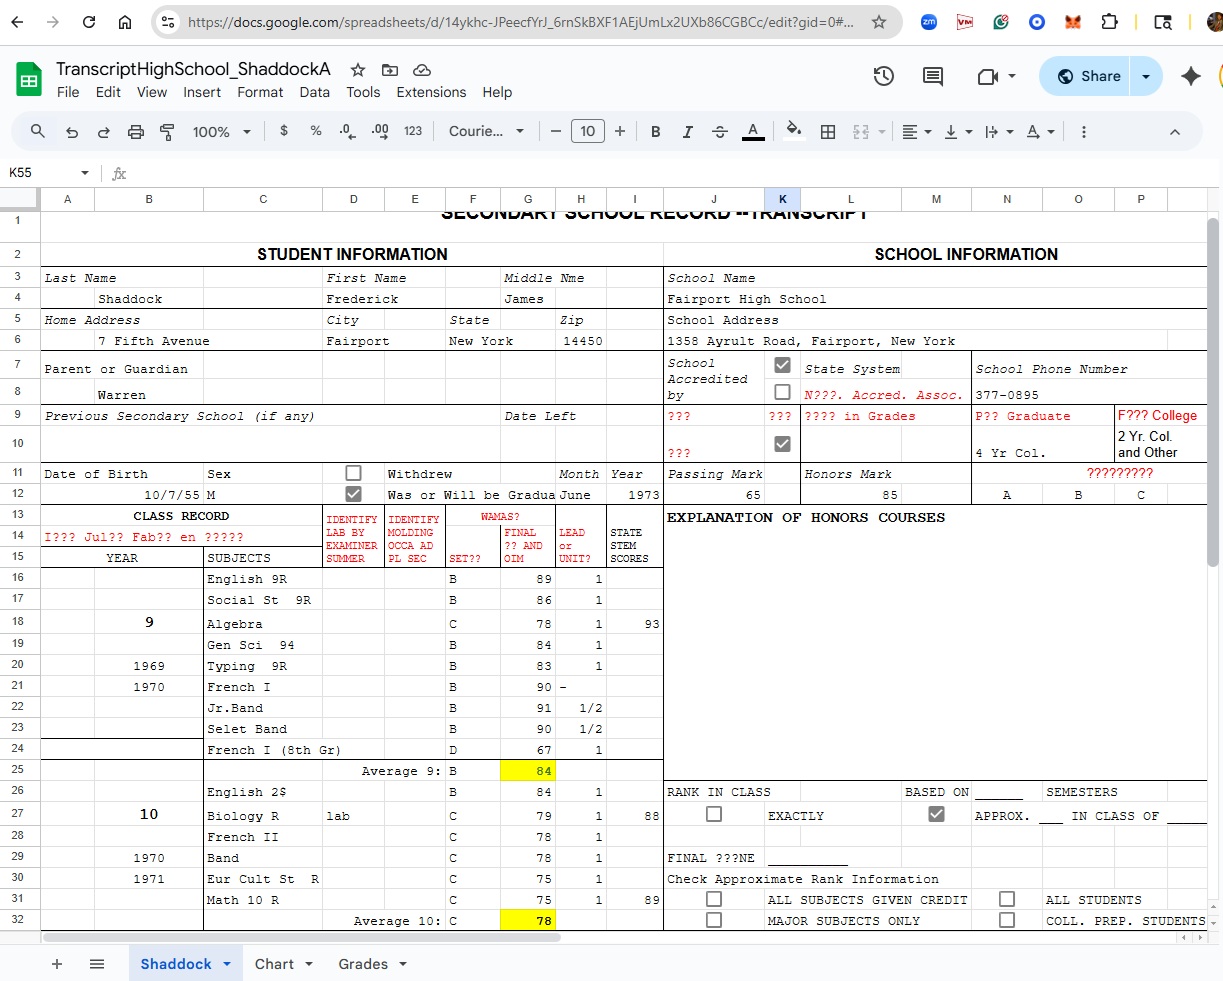Image resolution: width=1223 pixels, height=981 pixels.
Task: Click the Gemini sparkle icon
Action: [x=1190, y=76]
